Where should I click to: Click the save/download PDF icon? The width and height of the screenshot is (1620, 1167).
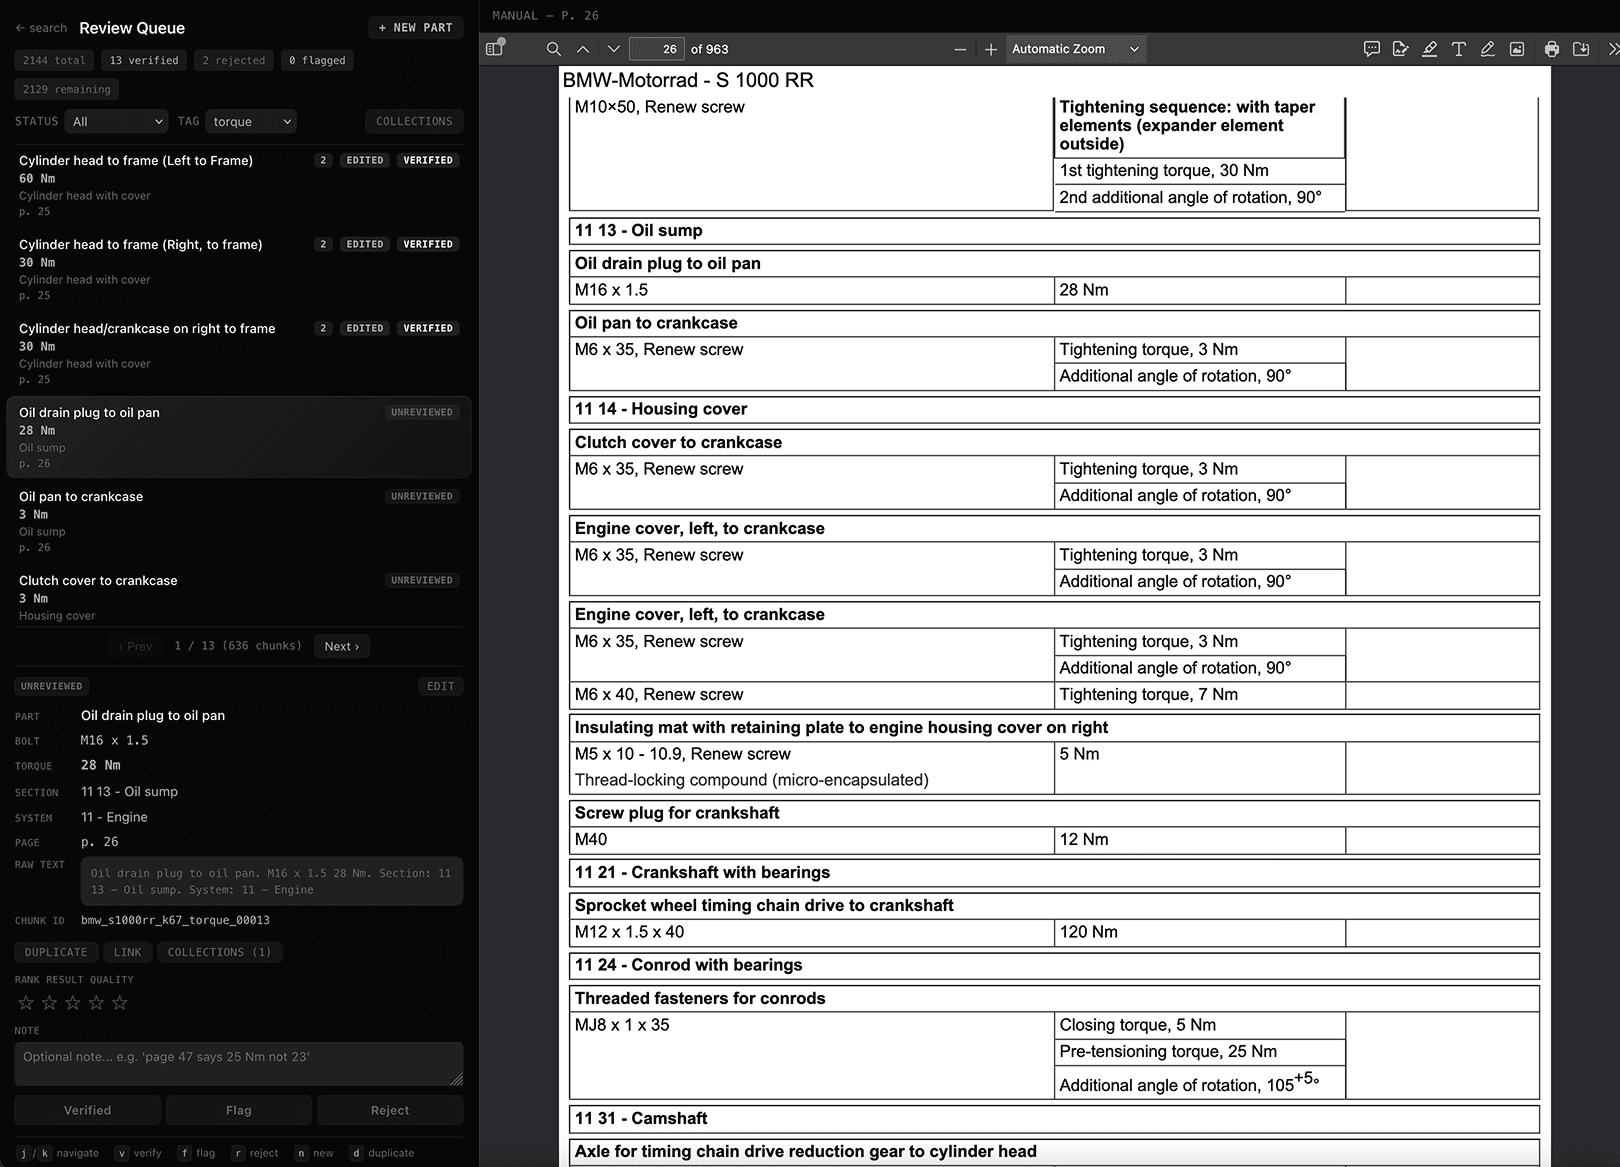point(1581,49)
